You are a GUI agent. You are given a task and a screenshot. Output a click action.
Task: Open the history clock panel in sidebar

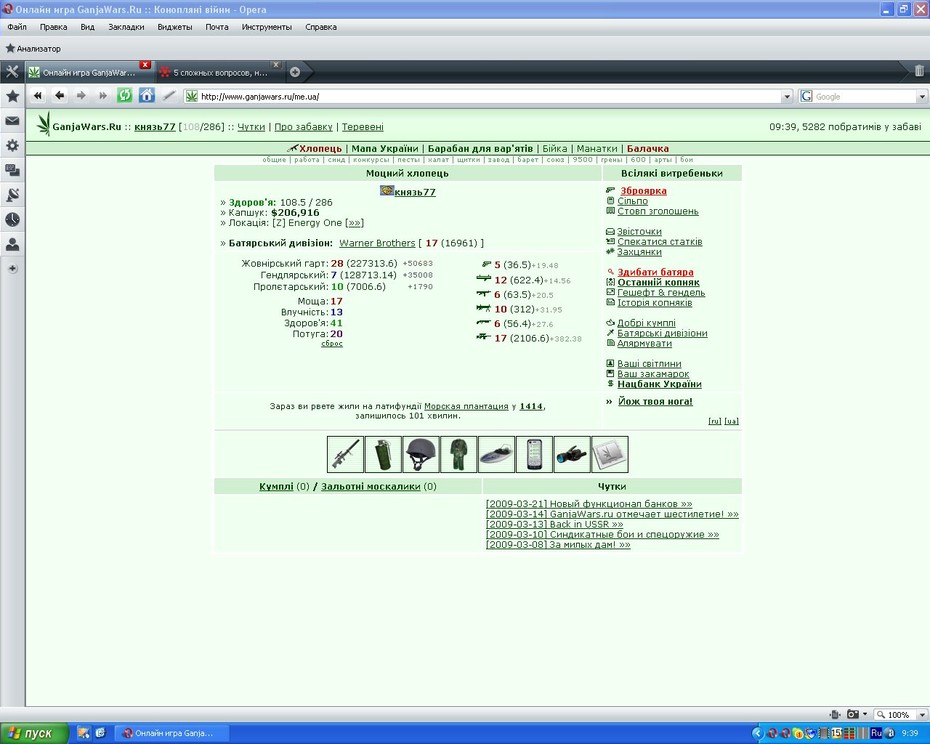point(12,220)
